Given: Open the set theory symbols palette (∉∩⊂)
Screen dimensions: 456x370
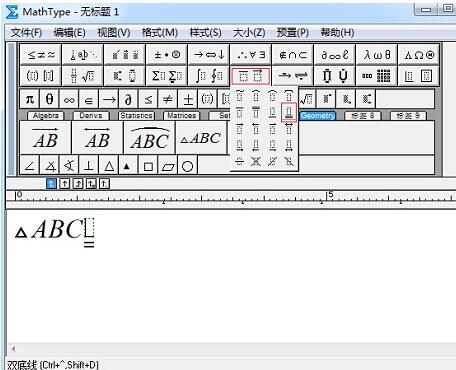Looking at the screenshot, I should [x=293, y=55].
